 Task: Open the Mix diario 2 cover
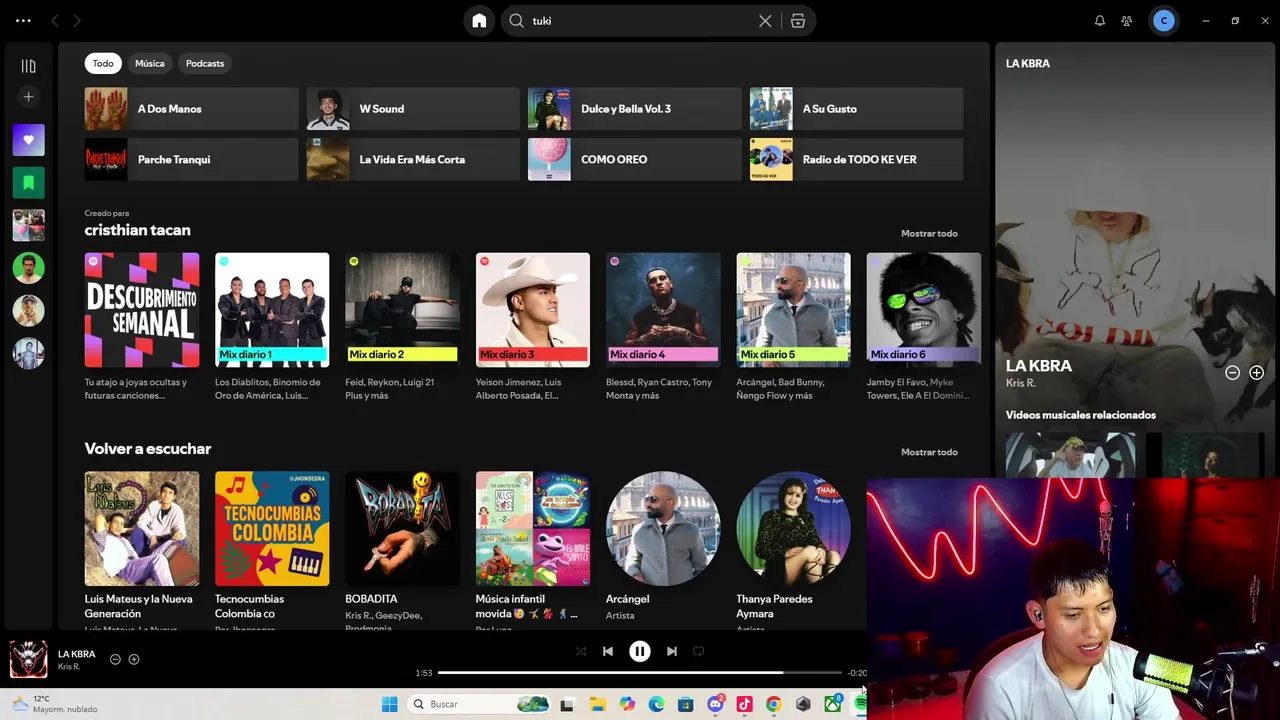pos(402,310)
